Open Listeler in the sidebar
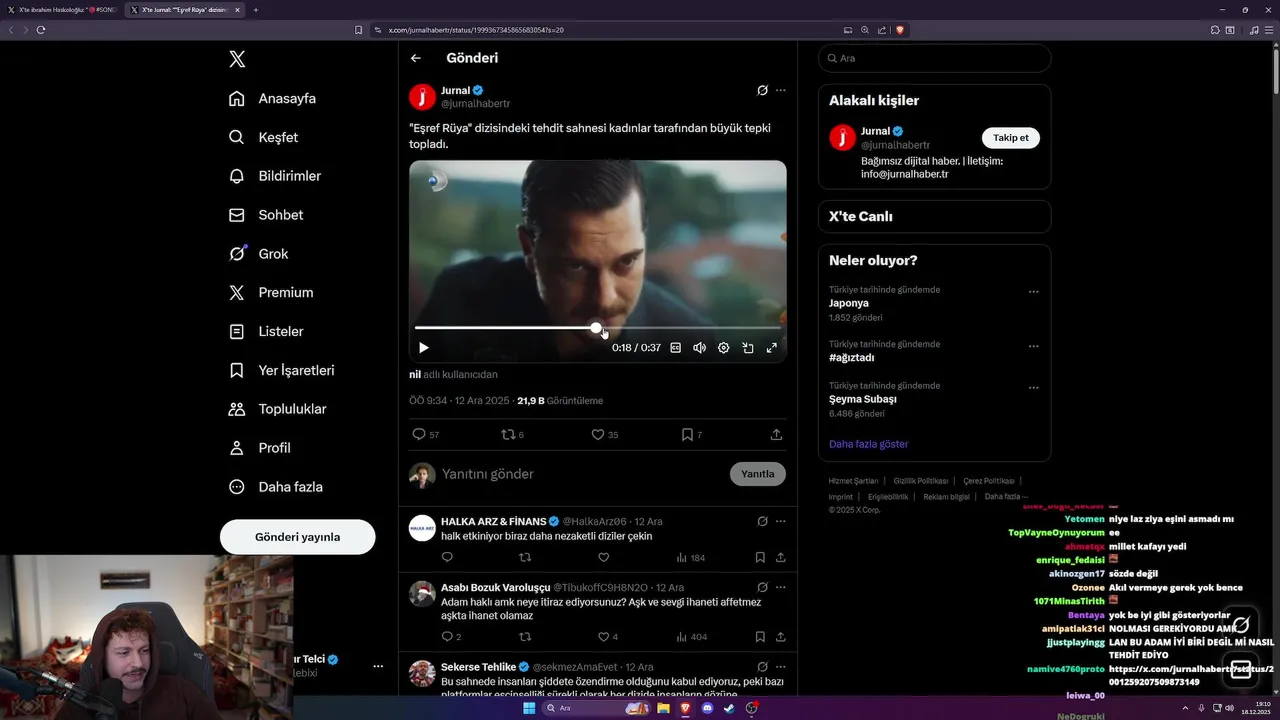 point(265,331)
